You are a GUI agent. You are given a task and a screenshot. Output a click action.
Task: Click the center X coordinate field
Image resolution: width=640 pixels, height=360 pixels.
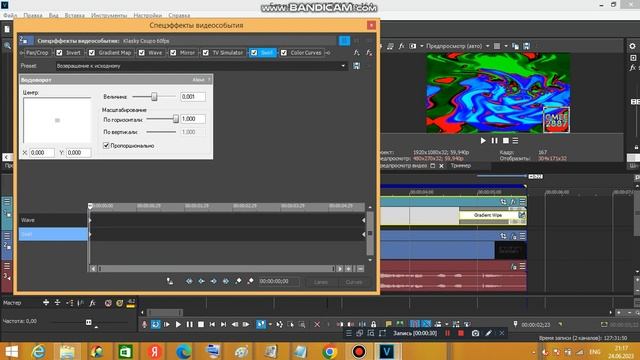42,152
